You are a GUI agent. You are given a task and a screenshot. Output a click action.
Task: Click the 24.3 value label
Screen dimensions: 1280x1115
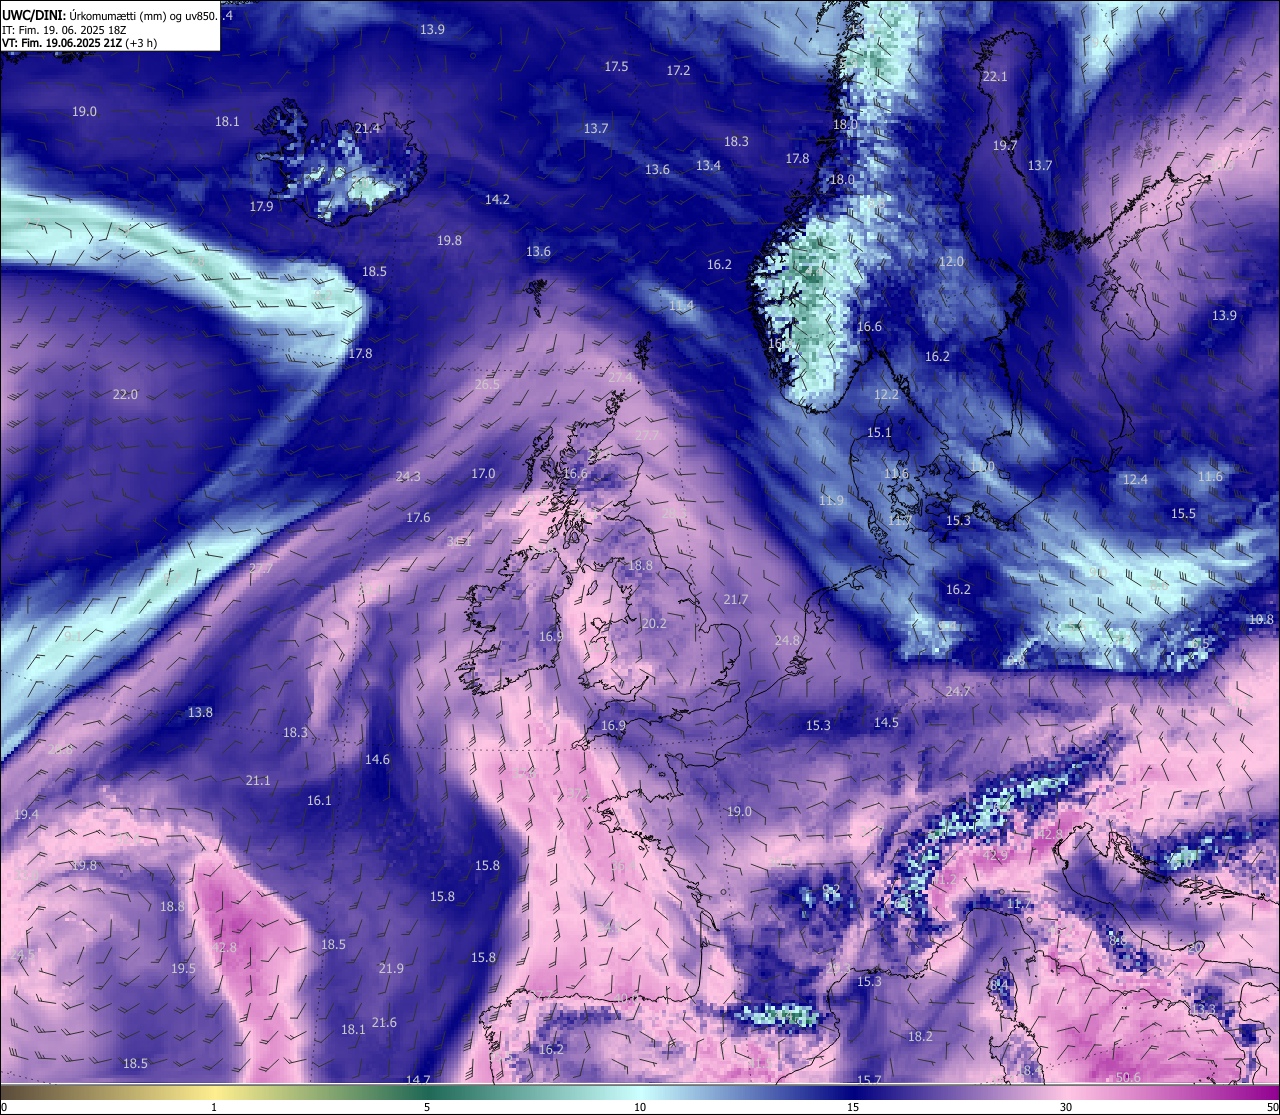(408, 476)
